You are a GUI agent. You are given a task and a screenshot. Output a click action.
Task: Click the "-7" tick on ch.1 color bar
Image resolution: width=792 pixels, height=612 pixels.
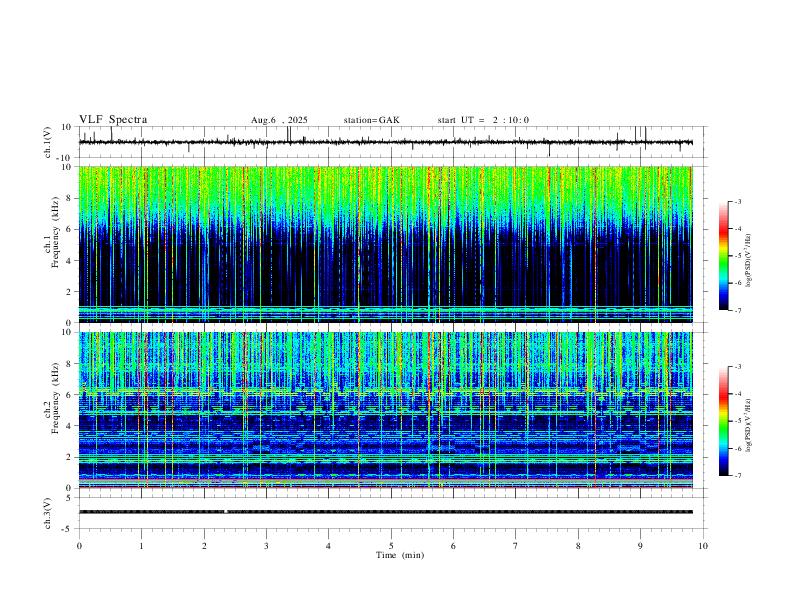pos(737,311)
